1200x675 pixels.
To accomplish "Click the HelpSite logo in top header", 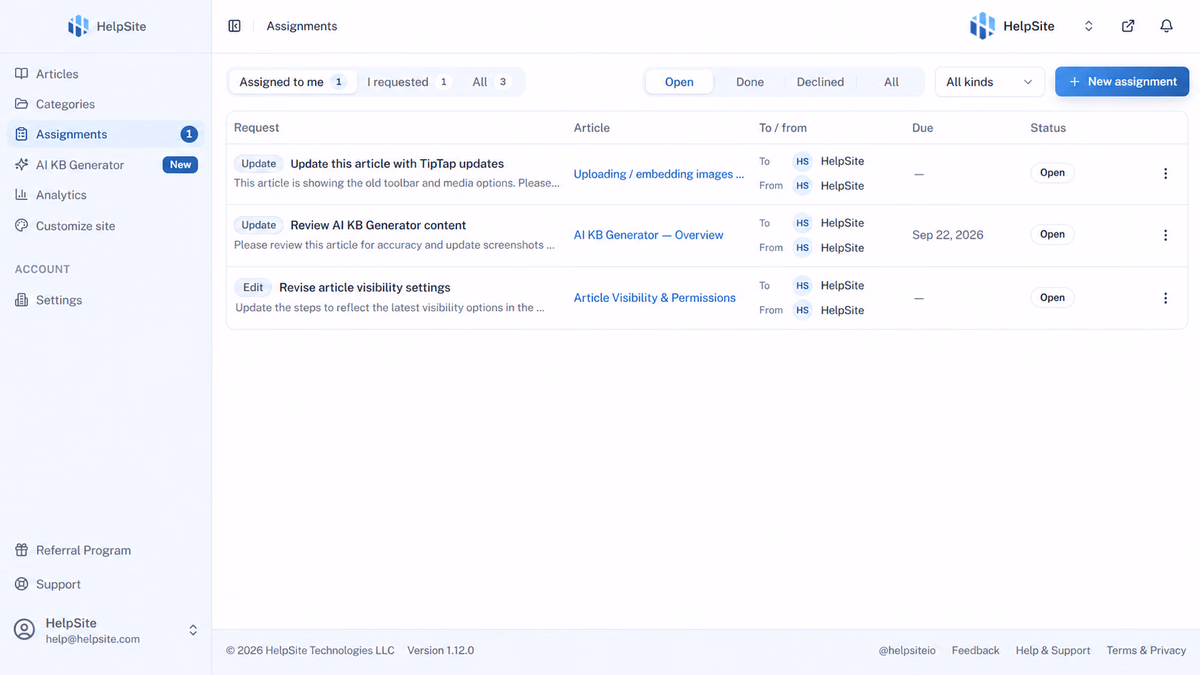I will [982, 26].
